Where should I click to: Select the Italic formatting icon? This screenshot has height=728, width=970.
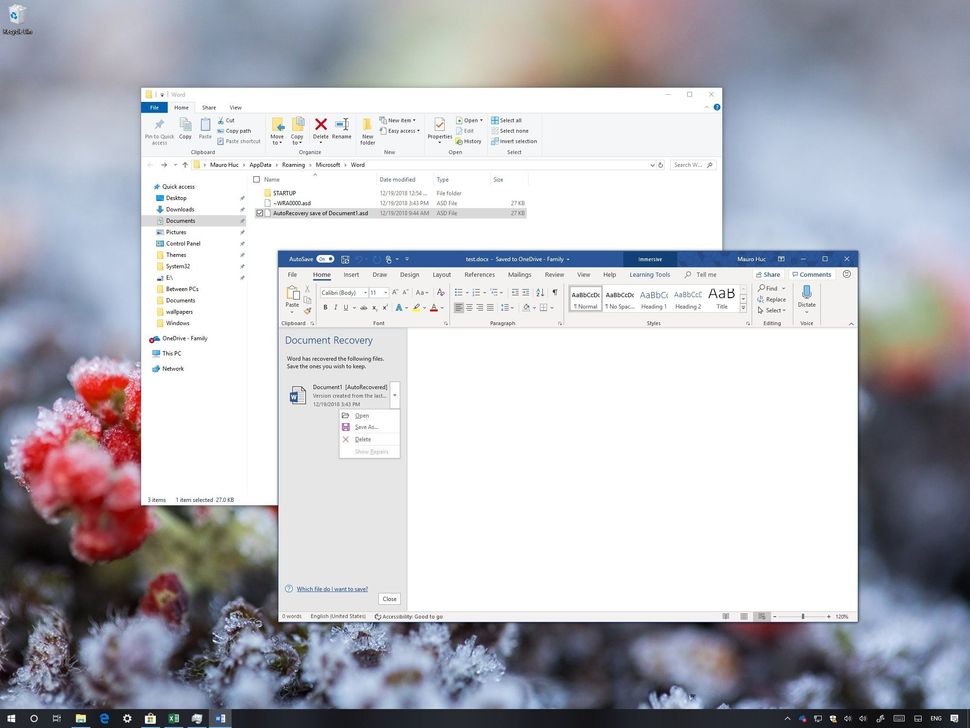336,307
